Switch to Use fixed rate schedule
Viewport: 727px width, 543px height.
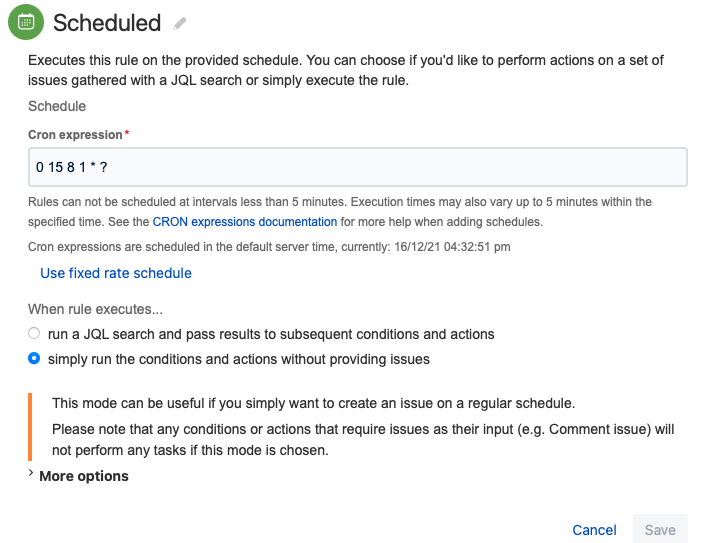(116, 273)
